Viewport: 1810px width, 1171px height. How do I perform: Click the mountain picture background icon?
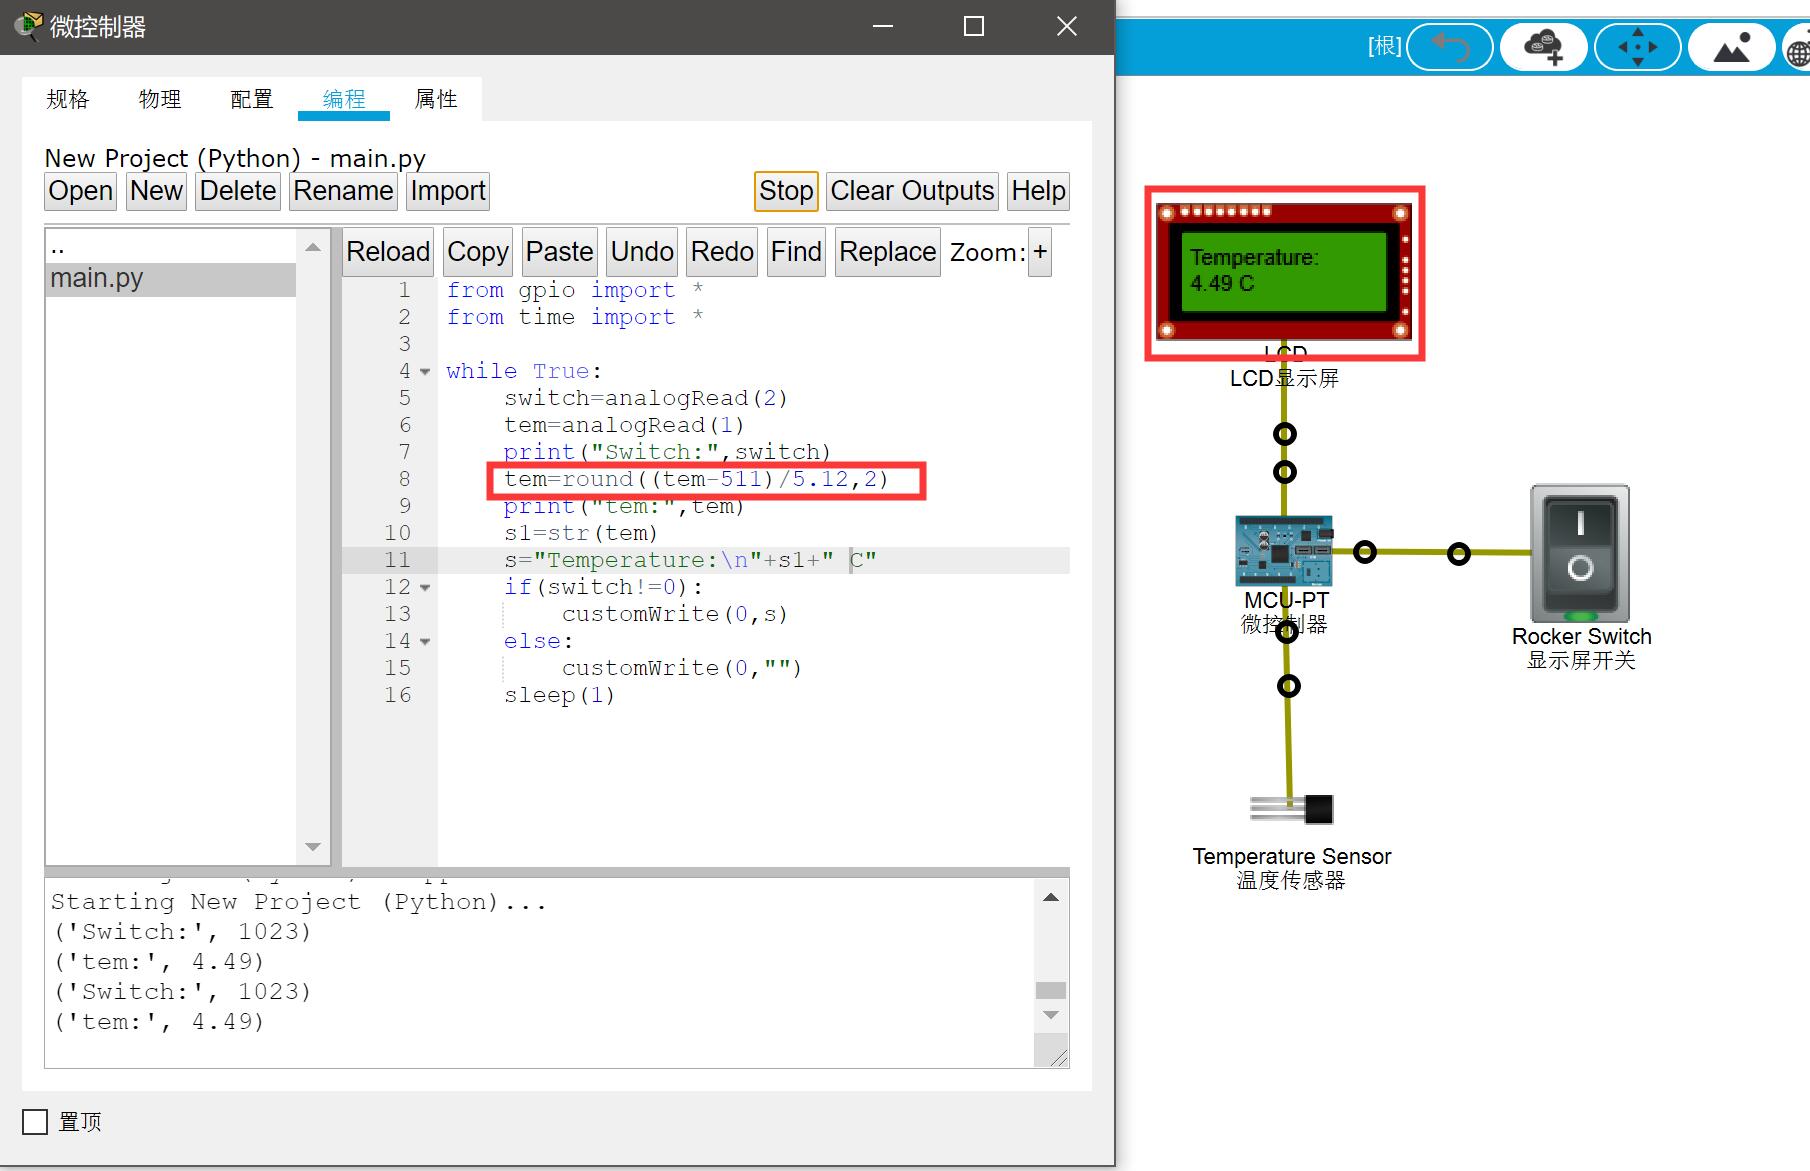(x=1732, y=47)
